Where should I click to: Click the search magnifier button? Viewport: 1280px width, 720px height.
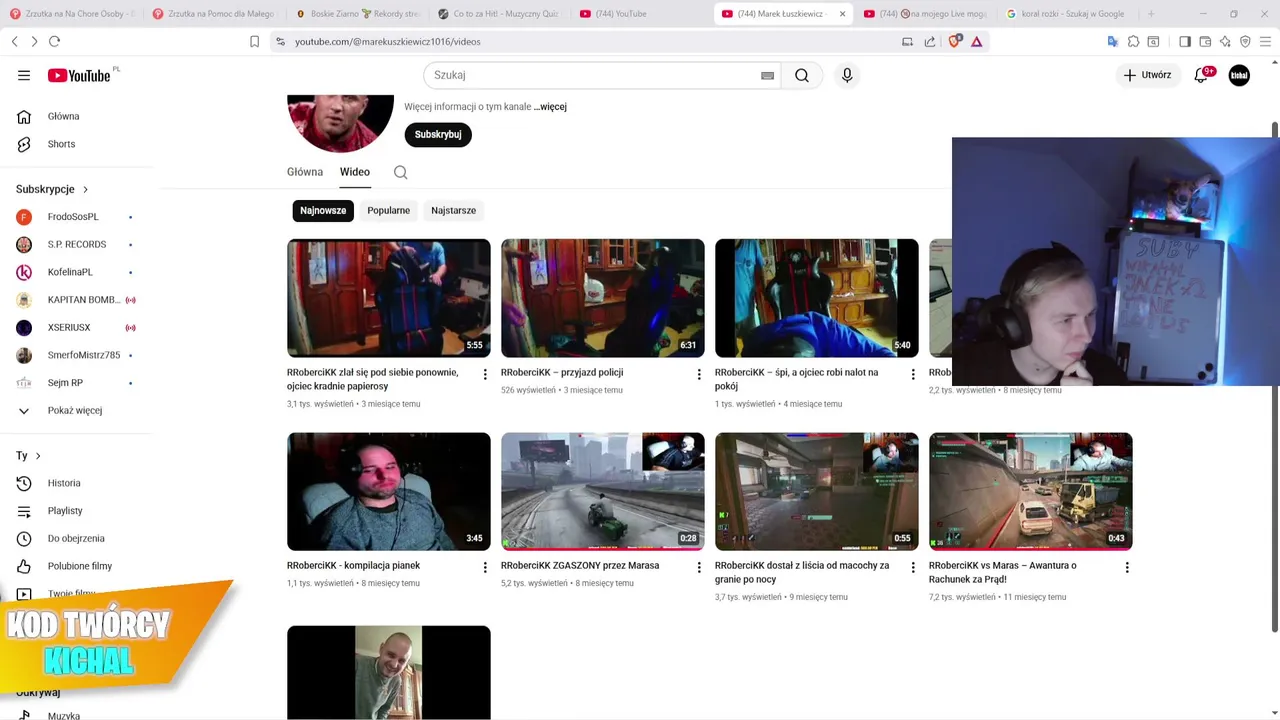click(802, 75)
